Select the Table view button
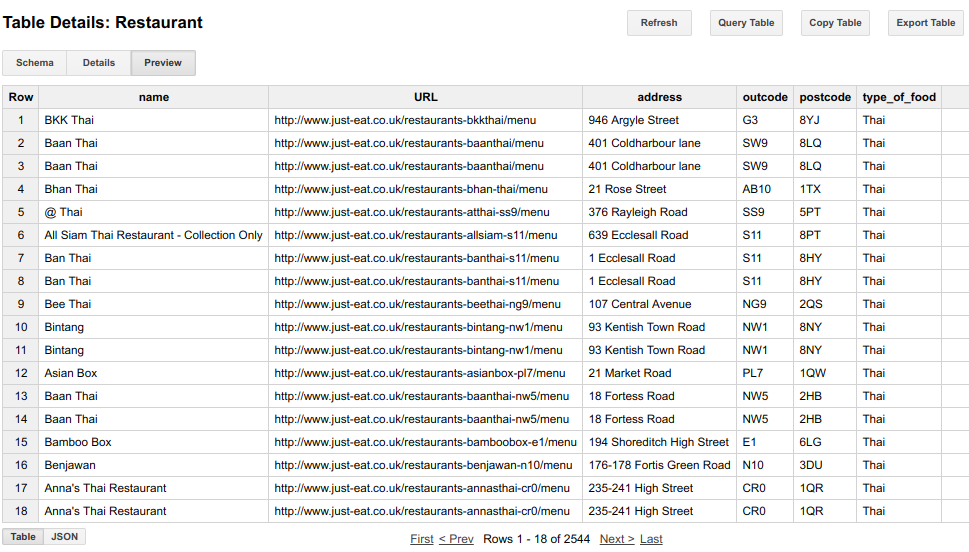This screenshot has height=552, width=969. pyautogui.click(x=23, y=537)
